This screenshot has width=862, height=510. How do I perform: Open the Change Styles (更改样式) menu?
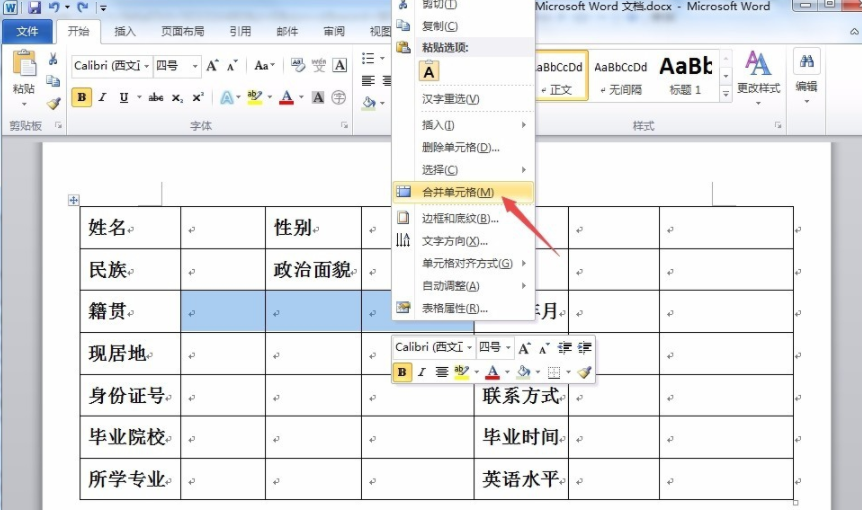(758, 77)
